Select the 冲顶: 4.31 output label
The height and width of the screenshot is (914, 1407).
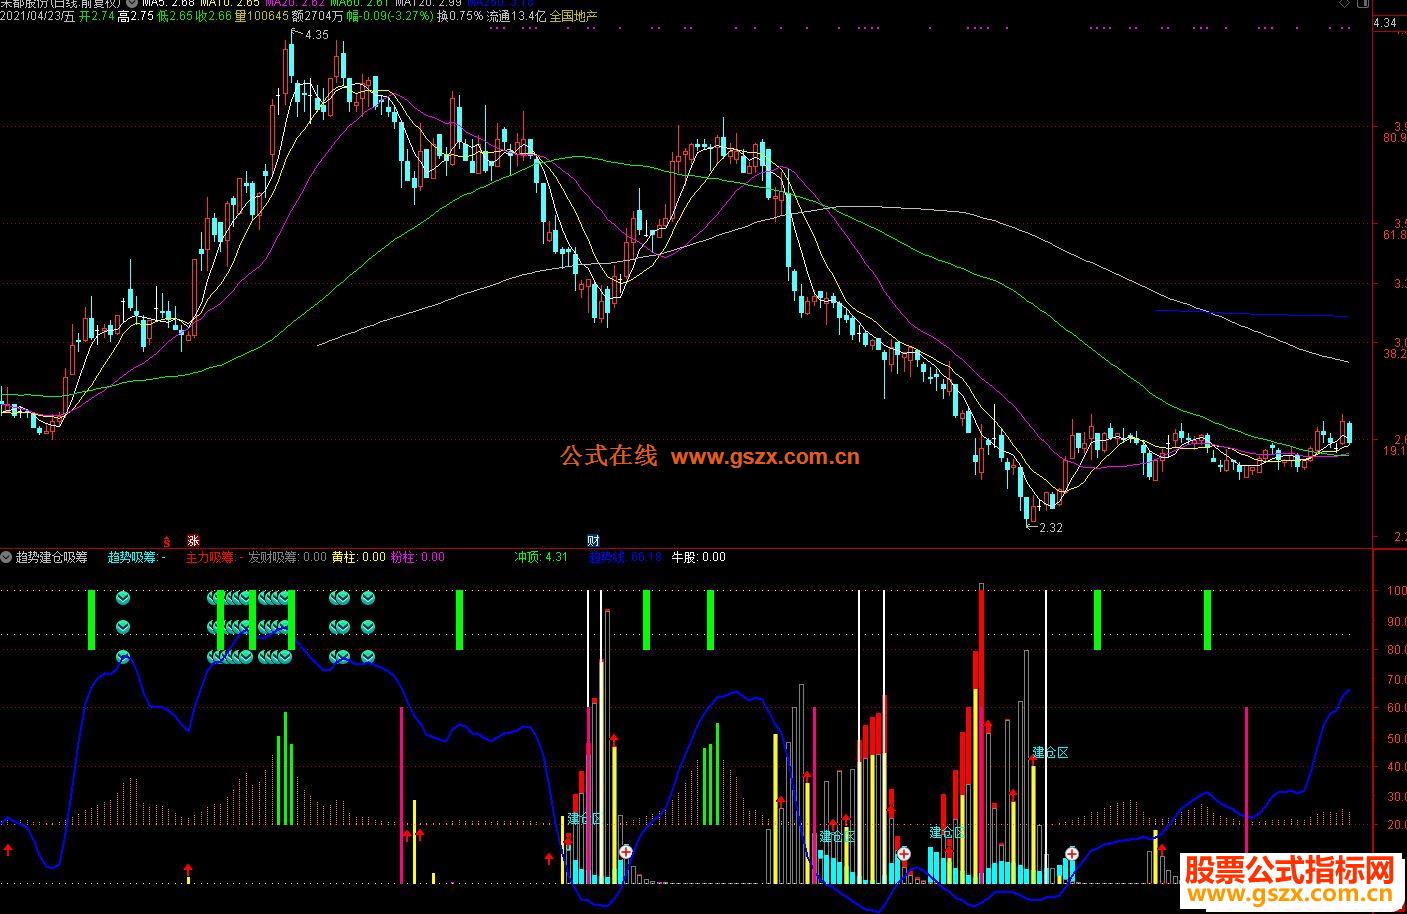541,557
